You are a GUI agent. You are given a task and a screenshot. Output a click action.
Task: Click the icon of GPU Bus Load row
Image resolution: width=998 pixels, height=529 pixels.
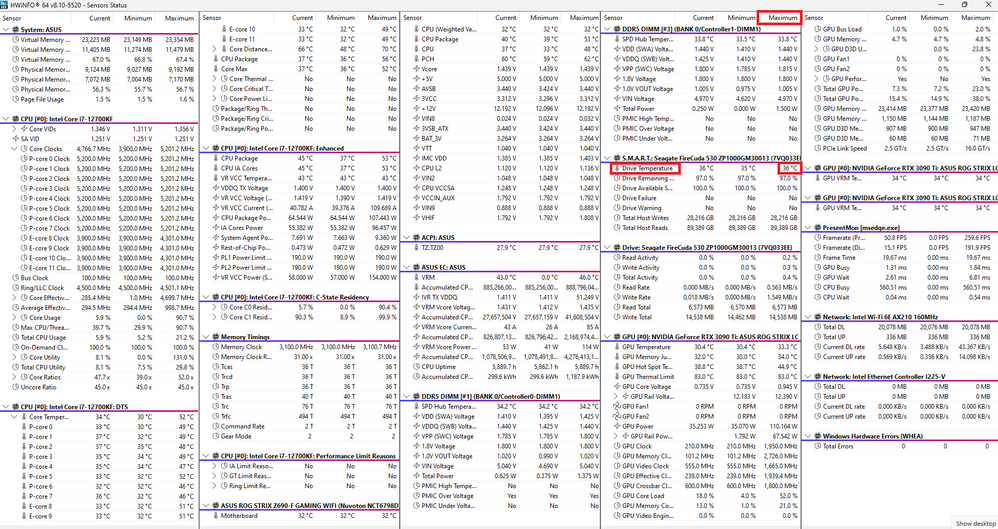[x=817, y=29]
